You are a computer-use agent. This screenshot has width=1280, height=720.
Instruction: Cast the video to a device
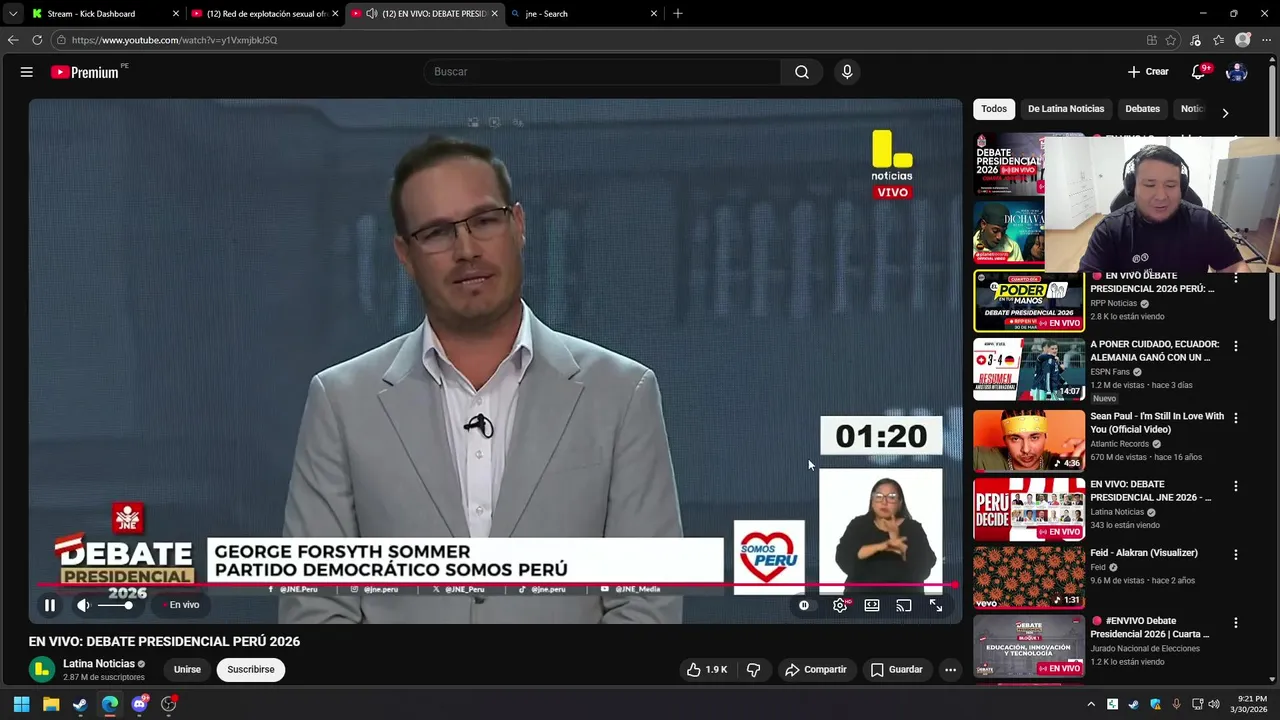[x=904, y=605]
